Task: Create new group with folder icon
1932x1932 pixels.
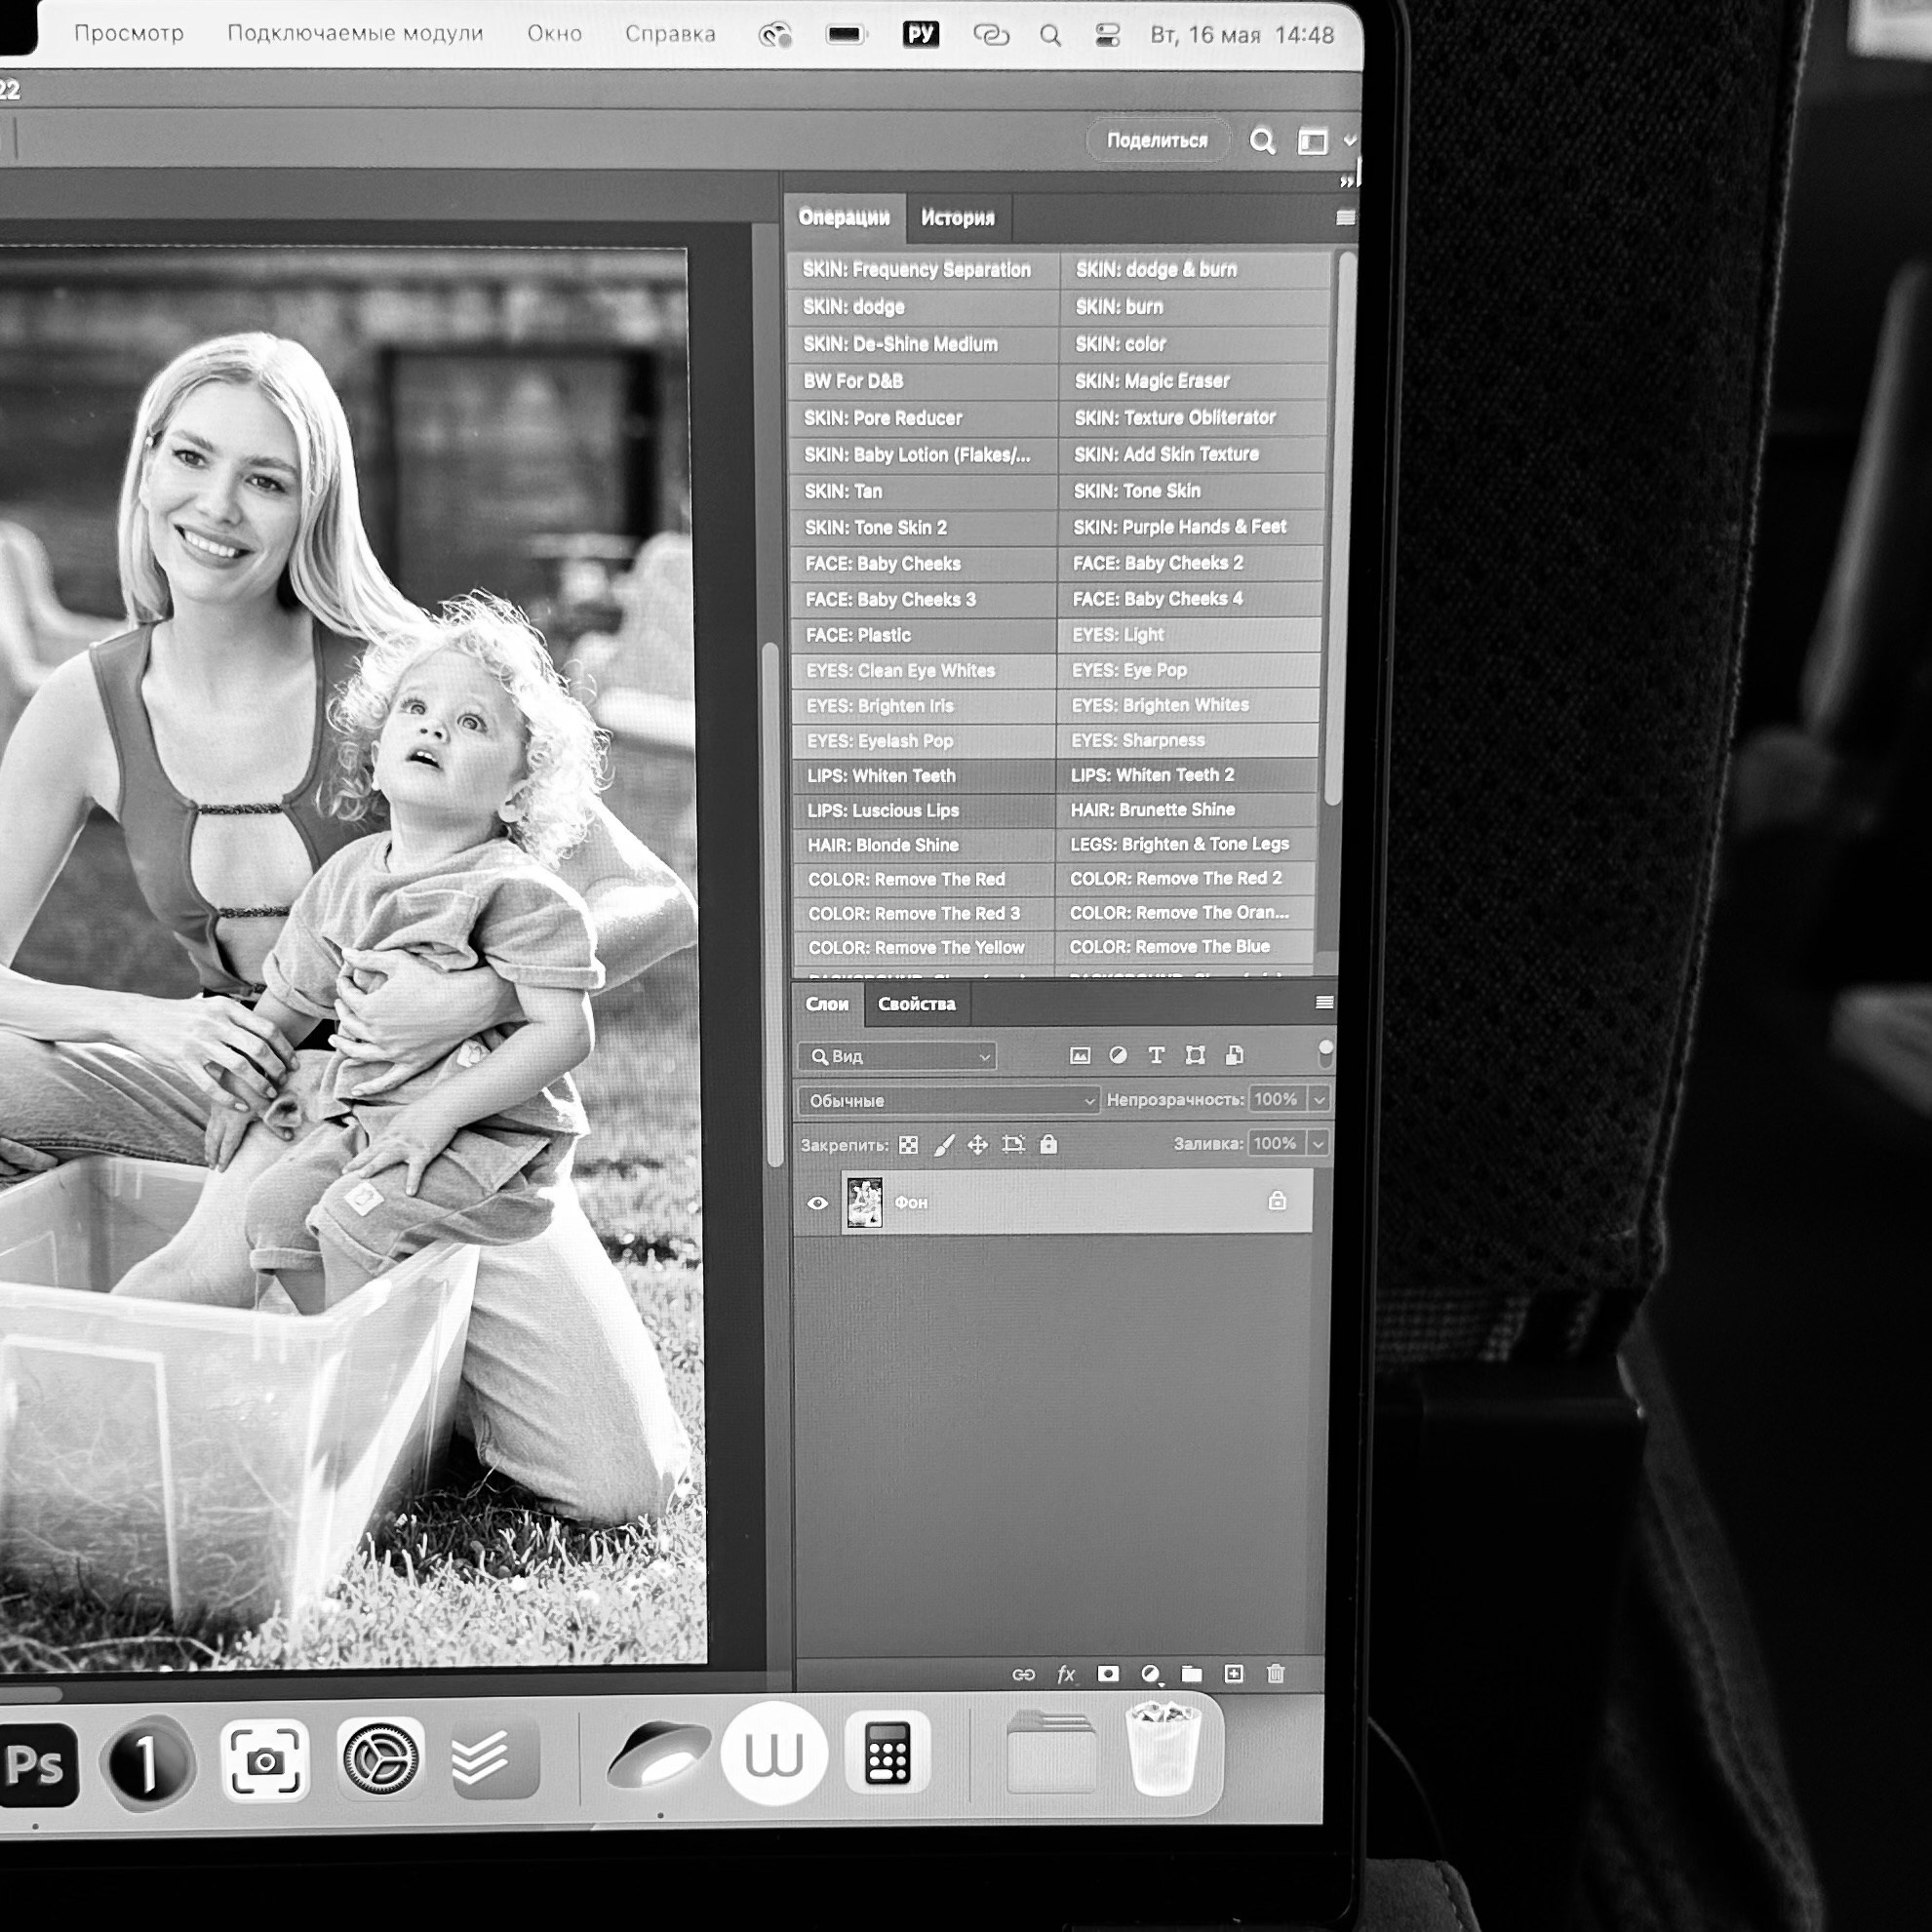Action: tap(1192, 1674)
